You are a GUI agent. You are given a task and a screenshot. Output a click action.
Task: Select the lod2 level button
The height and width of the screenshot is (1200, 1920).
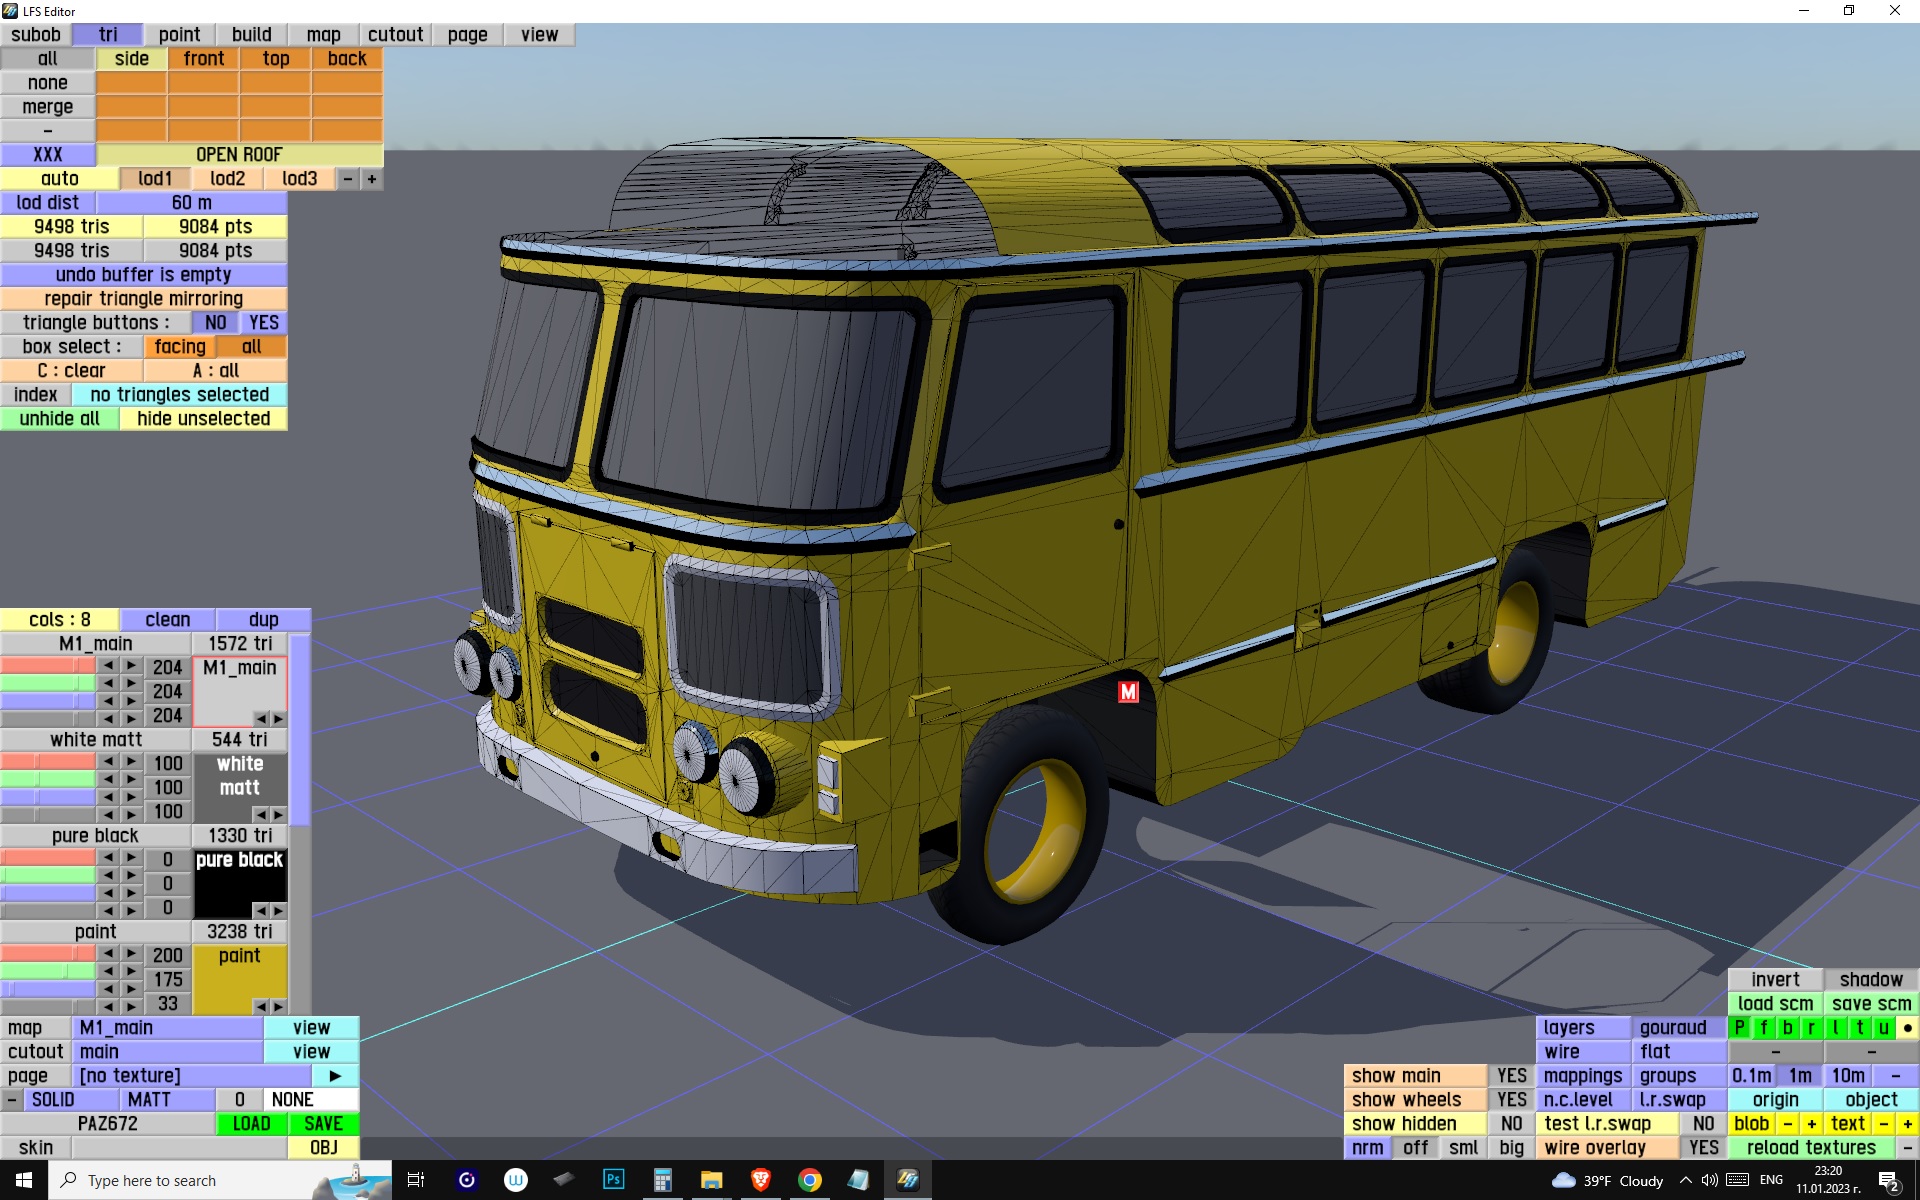click(227, 179)
